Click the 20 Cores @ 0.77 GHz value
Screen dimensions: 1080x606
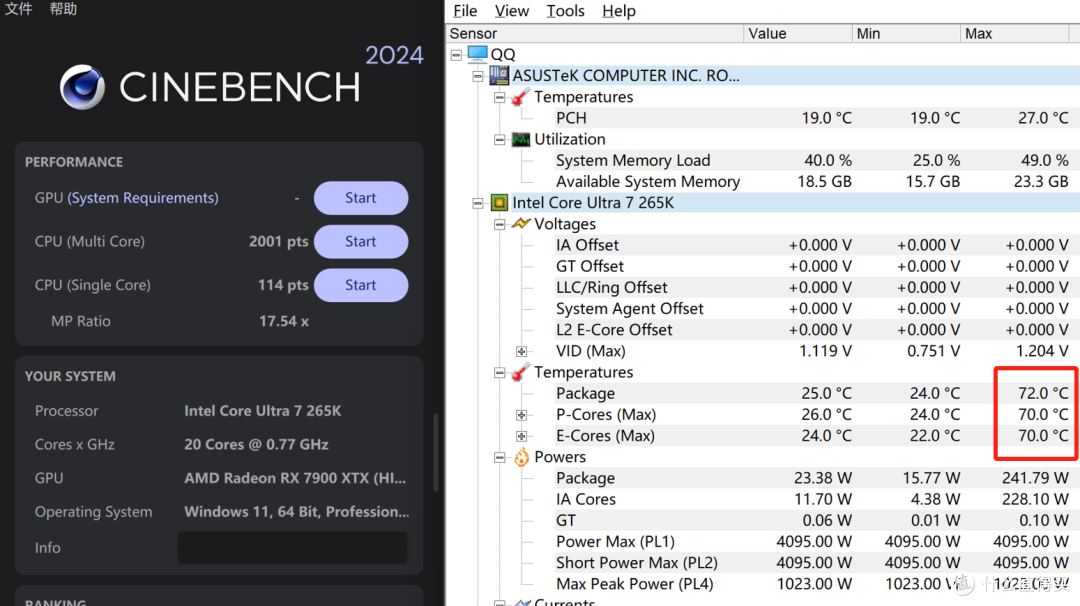(256, 445)
